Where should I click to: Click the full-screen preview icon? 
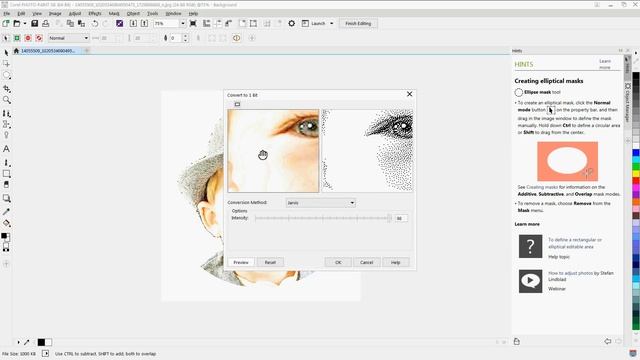pos(193,24)
